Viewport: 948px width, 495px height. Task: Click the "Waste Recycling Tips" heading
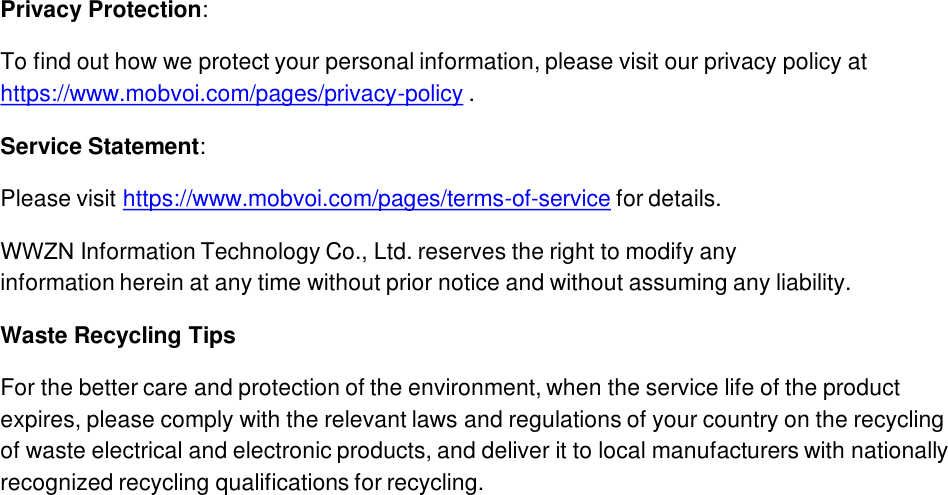click(118, 336)
